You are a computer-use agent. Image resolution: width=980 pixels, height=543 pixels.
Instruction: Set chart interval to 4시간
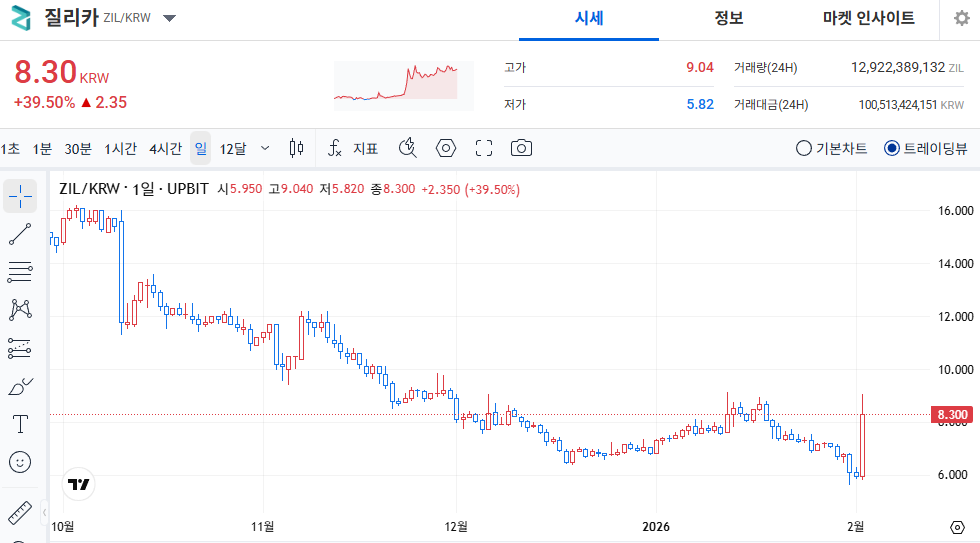165,148
